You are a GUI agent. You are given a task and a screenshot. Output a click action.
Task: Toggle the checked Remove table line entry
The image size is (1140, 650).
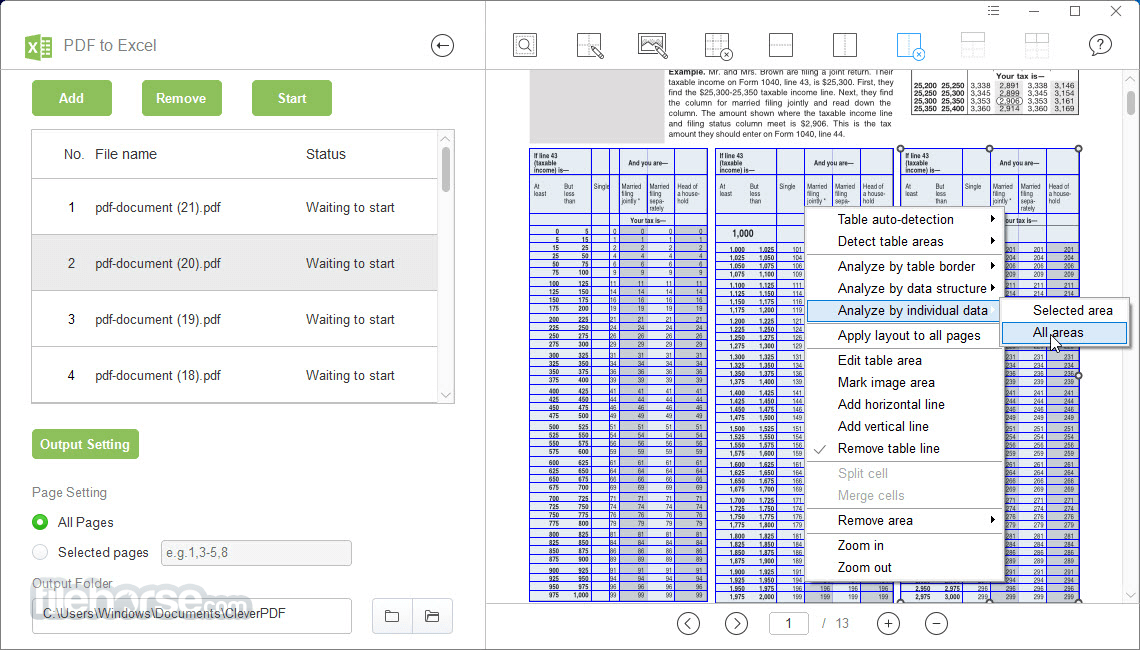[904, 449]
